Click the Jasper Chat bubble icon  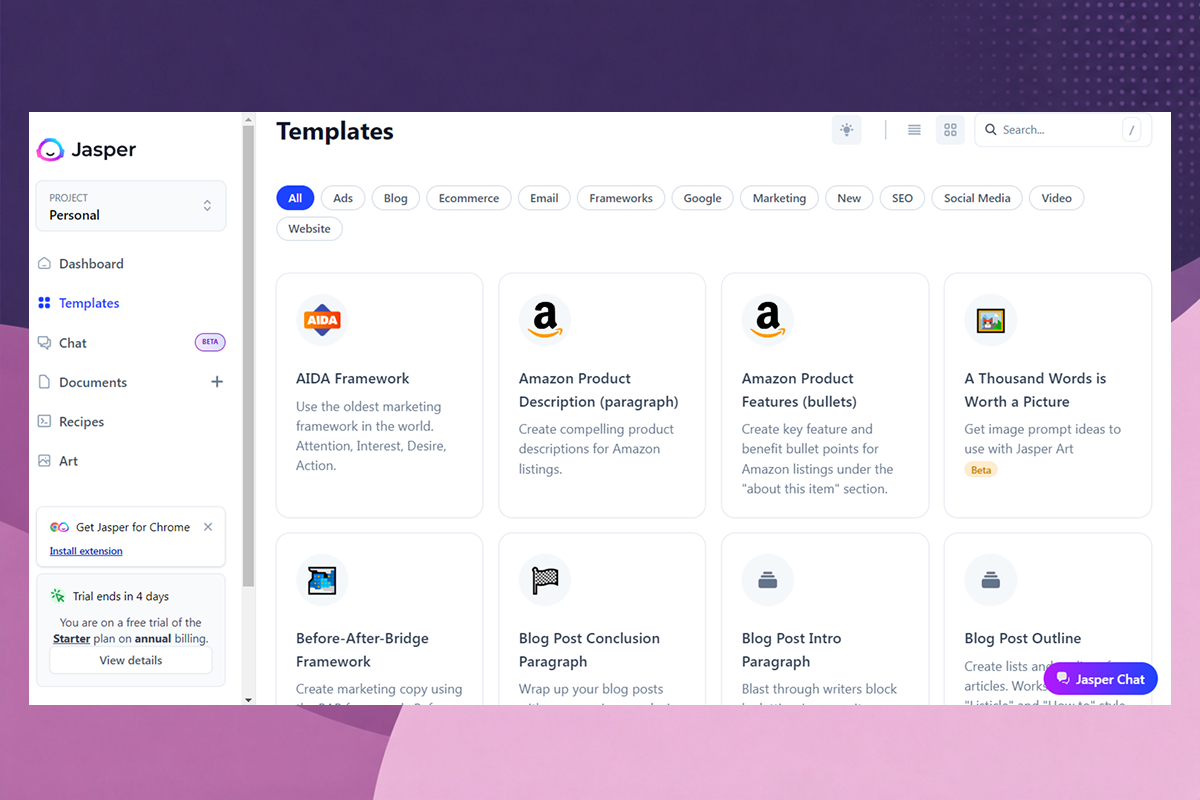[x=1063, y=679]
